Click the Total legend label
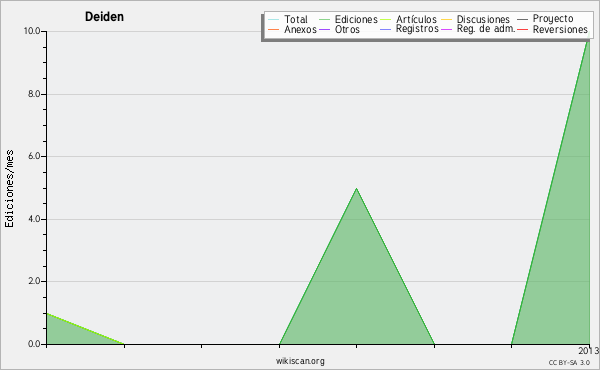600x370 pixels. [296, 19]
